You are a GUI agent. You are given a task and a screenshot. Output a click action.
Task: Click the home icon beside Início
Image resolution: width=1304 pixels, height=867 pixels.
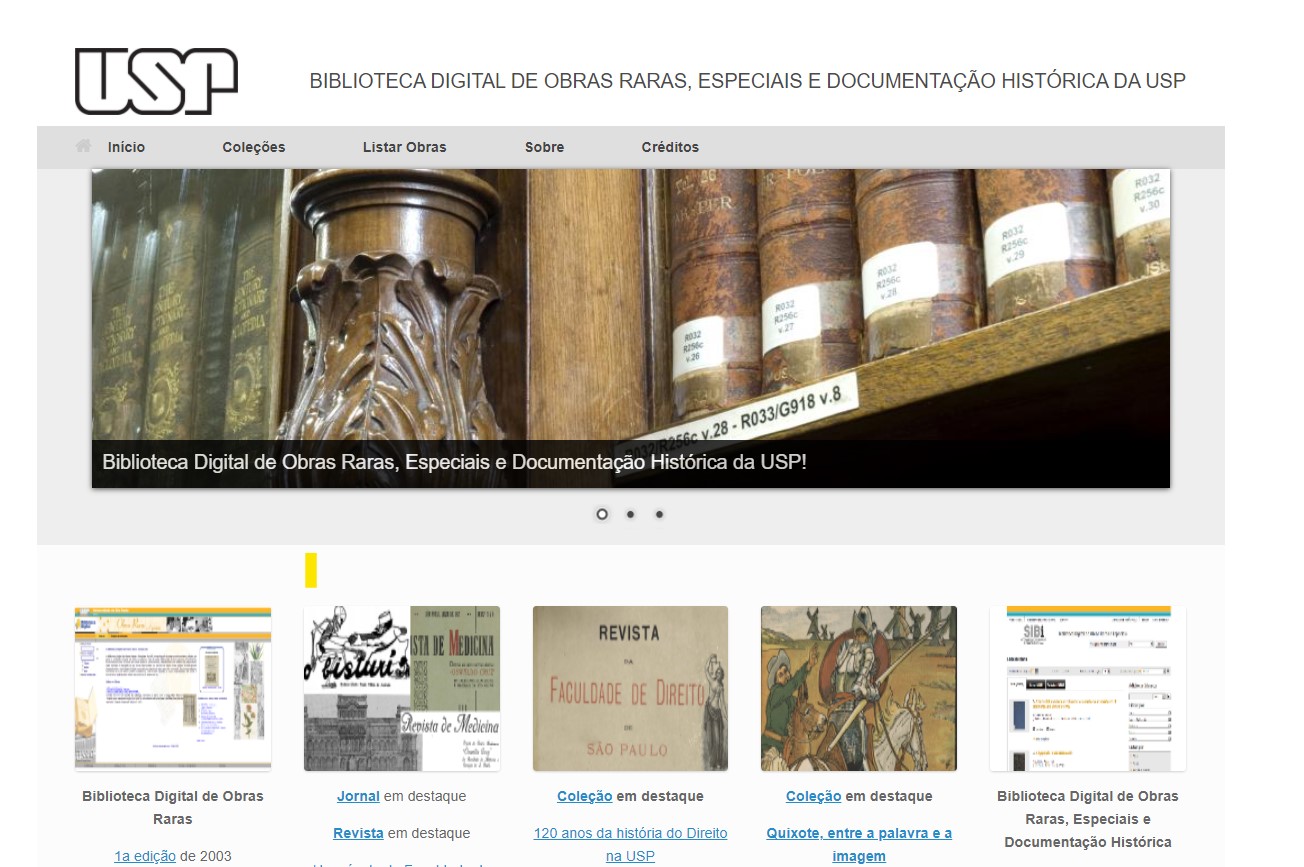pos(84,146)
